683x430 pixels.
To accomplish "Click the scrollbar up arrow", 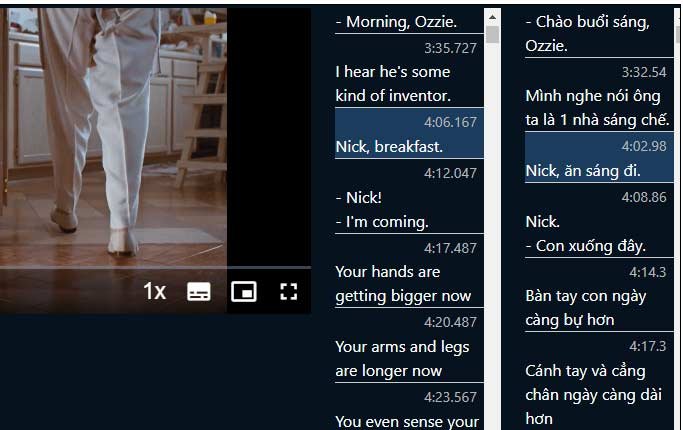I will 492,17.
